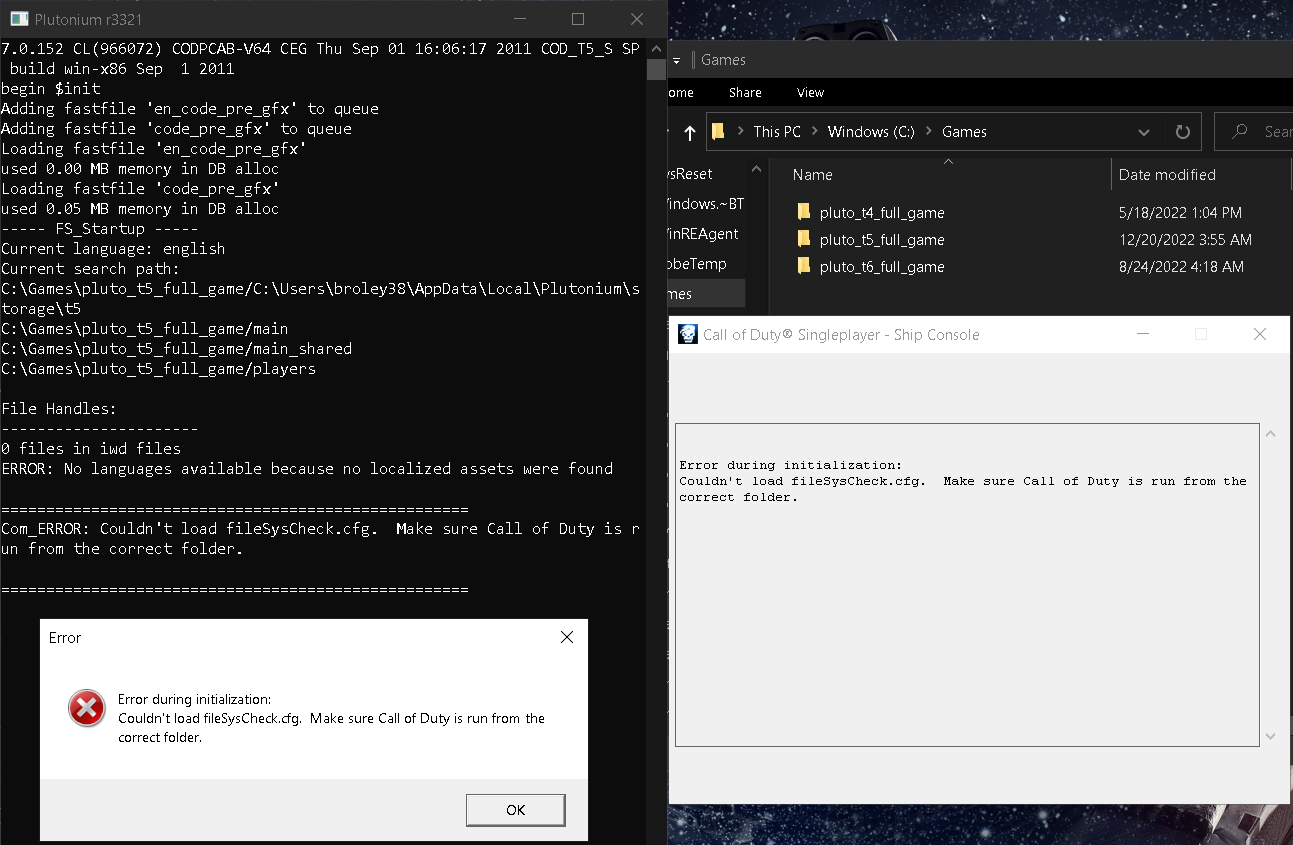Viewport: 1293px width, 845px height.
Task: Select pluto_t6_full_game folder icon
Action: point(803,266)
